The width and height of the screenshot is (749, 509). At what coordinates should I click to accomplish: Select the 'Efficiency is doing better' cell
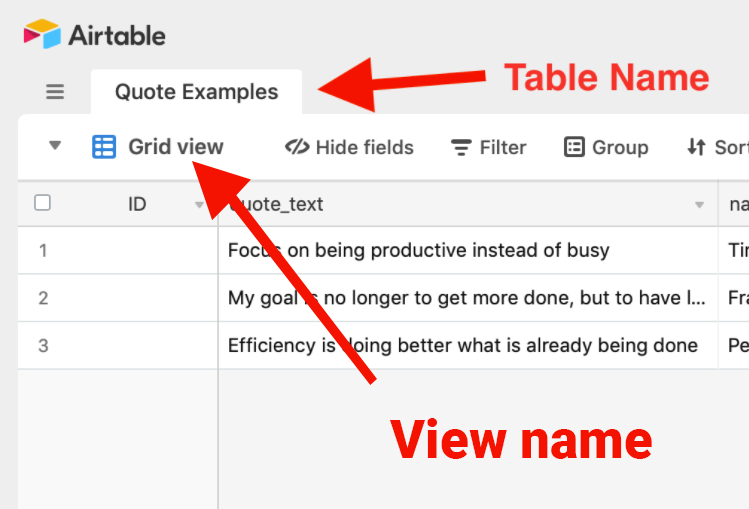click(462, 346)
